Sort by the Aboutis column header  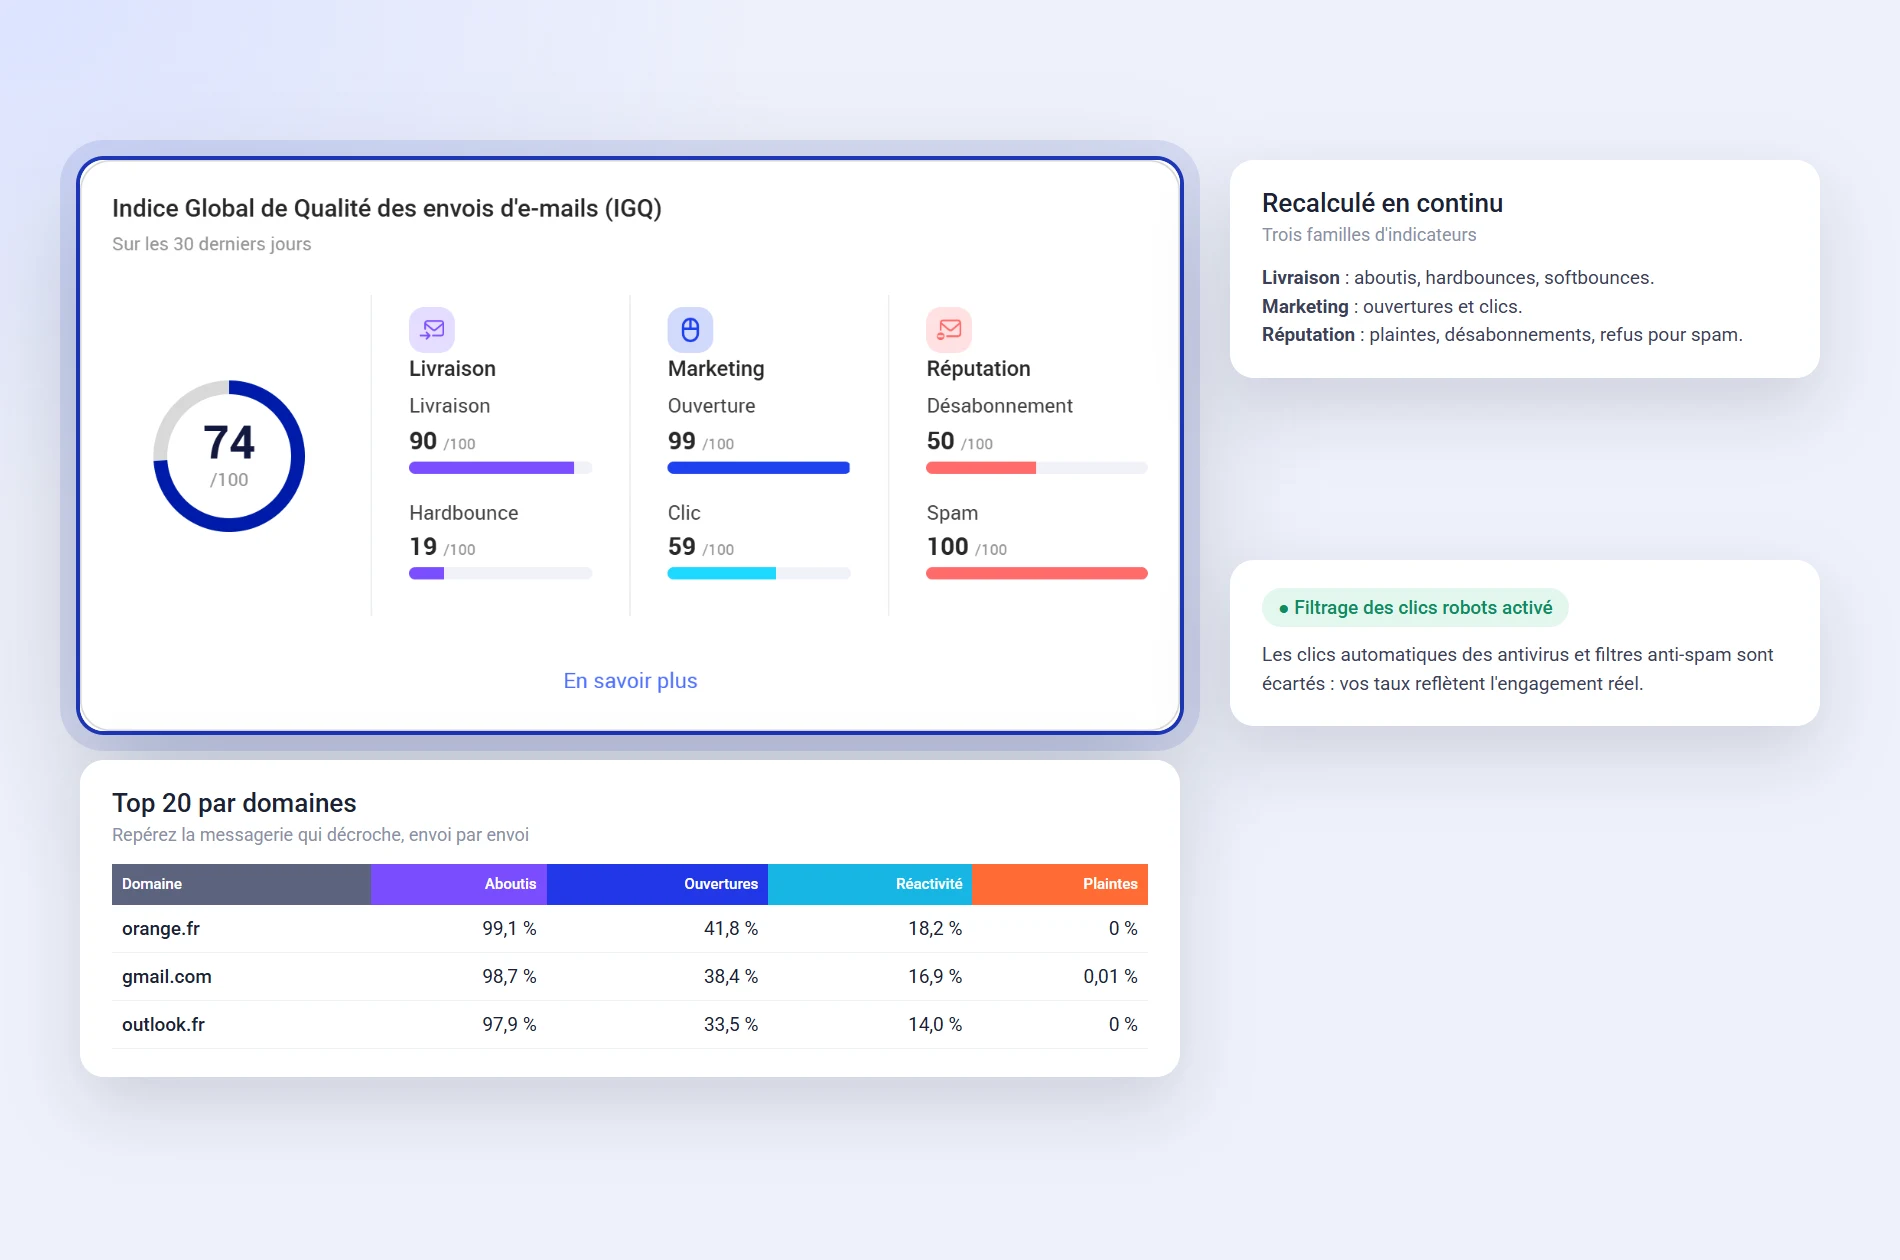tap(459, 884)
